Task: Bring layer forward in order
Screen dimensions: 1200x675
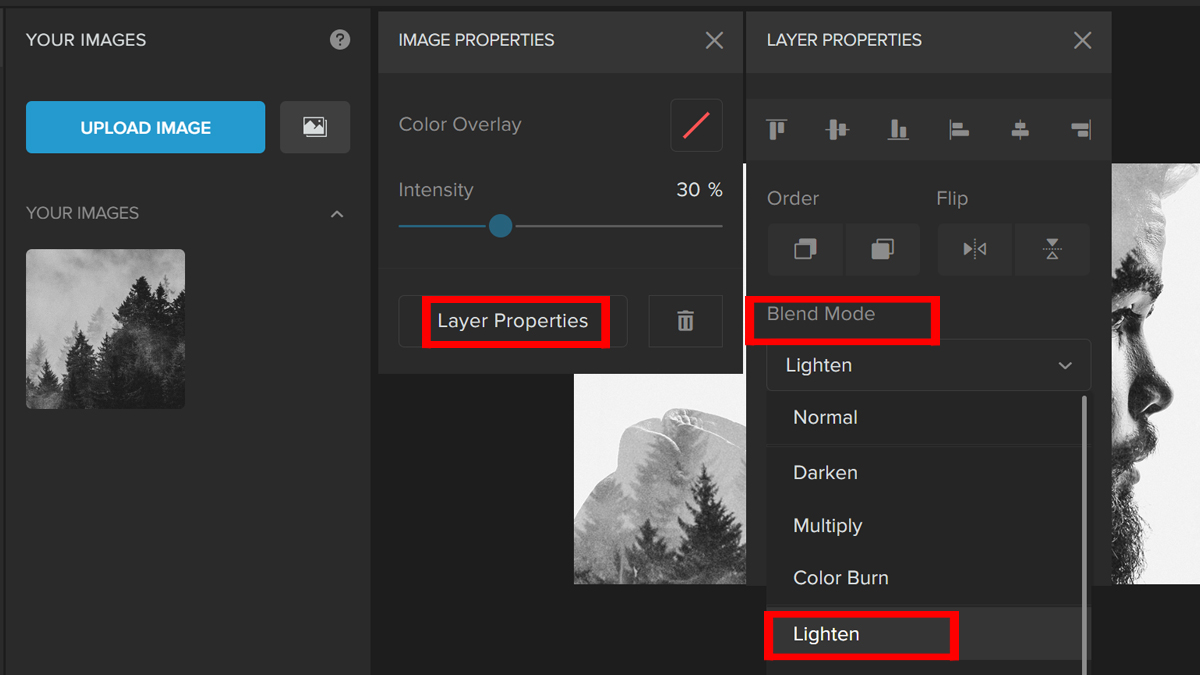Action: pyautogui.click(x=882, y=249)
